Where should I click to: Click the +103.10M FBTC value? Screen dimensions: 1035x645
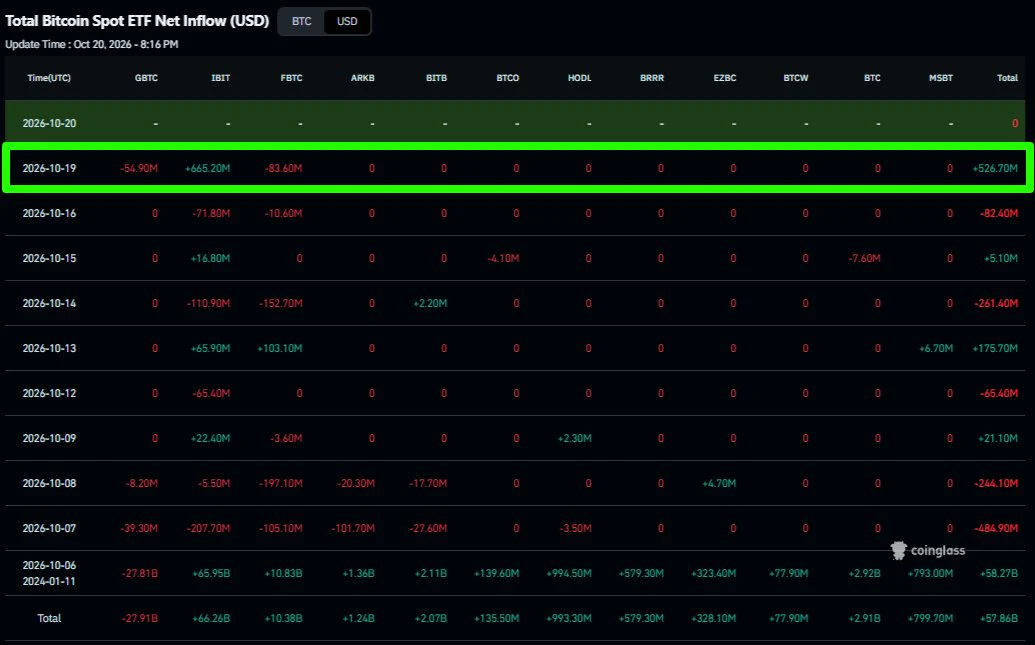click(280, 348)
